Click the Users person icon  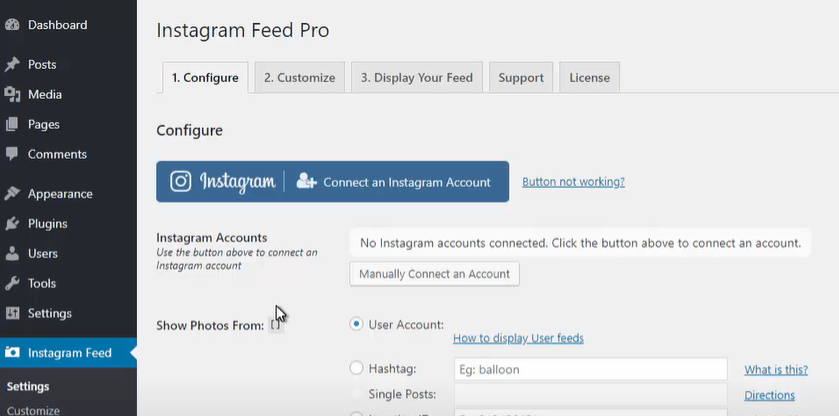tap(12, 254)
